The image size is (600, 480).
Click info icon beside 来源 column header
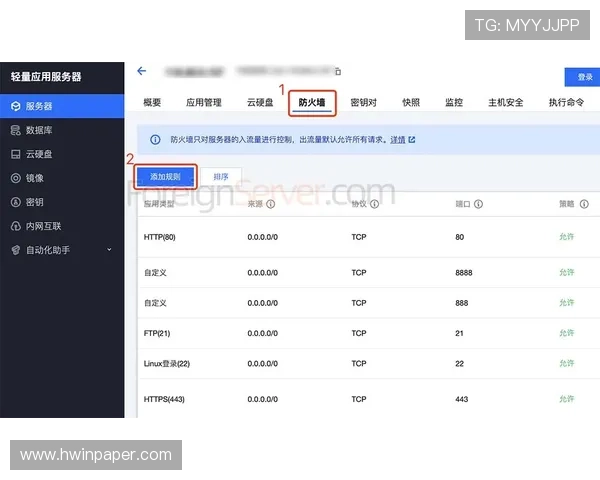click(272, 205)
